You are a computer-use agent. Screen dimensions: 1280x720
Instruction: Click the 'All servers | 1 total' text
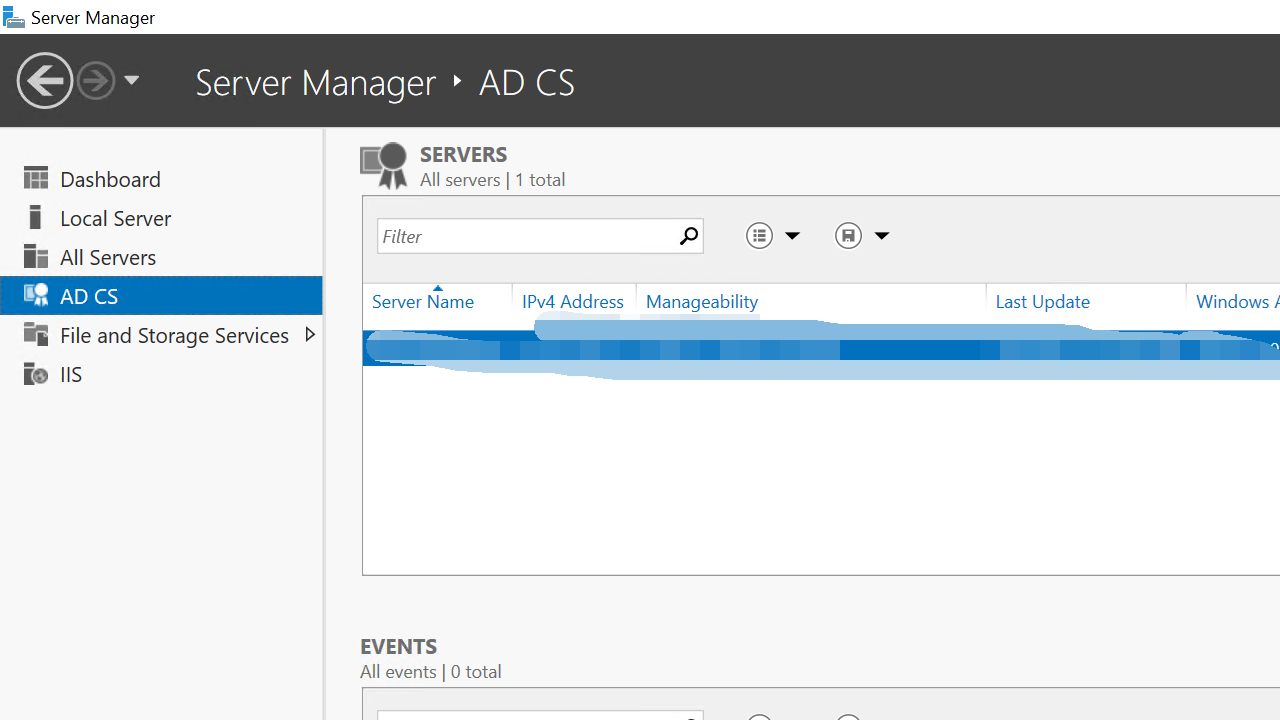[493, 180]
